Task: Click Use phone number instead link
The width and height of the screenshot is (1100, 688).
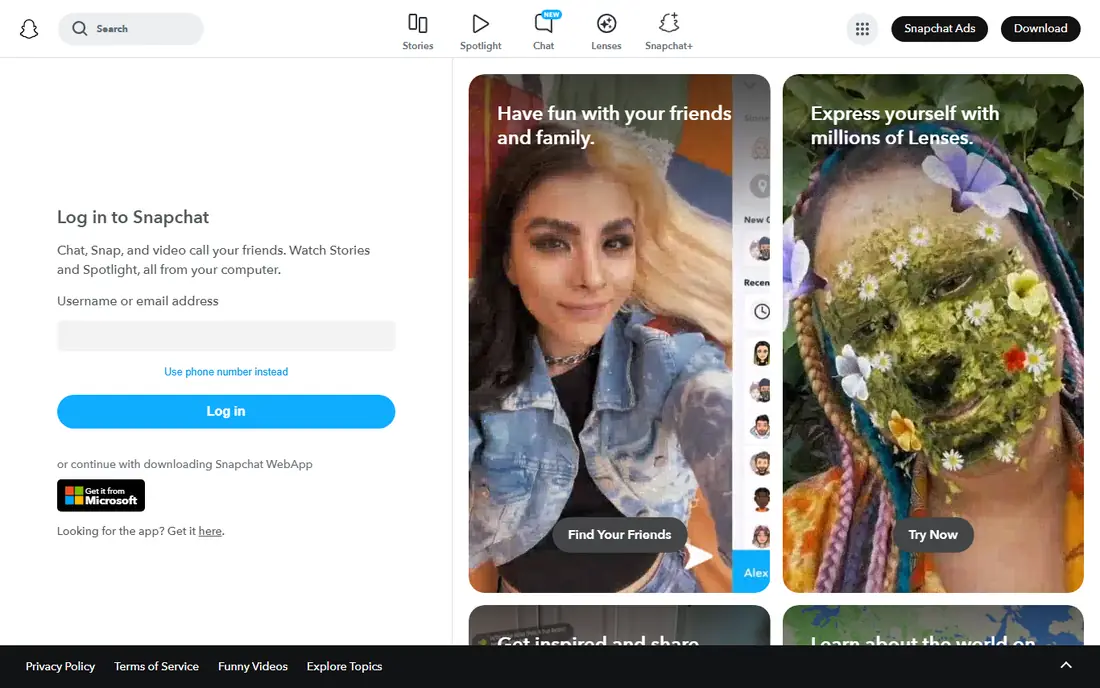Action: (x=226, y=372)
